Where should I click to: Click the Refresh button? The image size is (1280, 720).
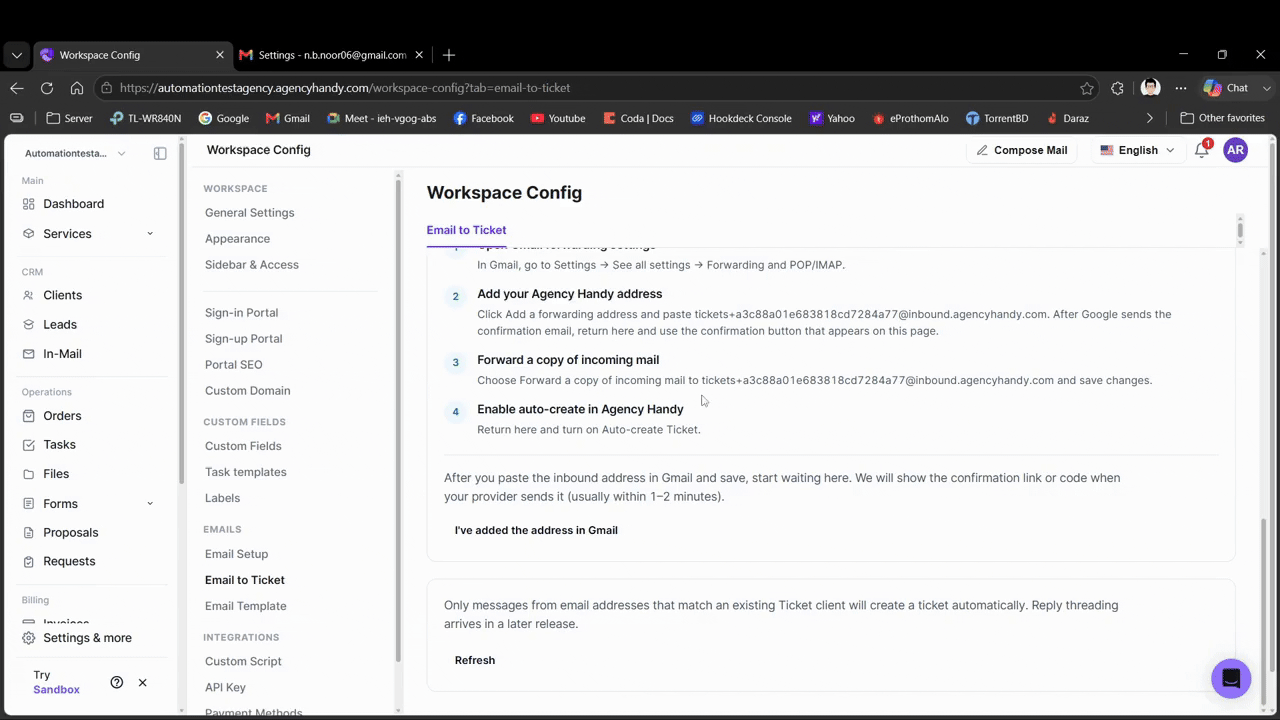point(475,660)
